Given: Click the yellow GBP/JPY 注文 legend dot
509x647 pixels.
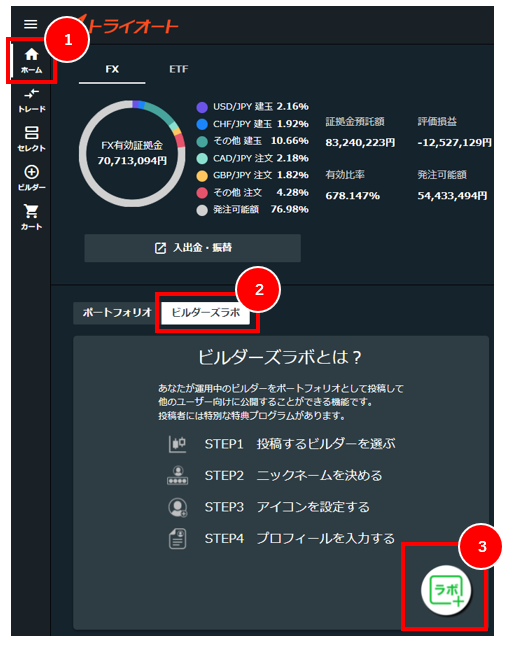Looking at the screenshot, I should pos(202,176).
